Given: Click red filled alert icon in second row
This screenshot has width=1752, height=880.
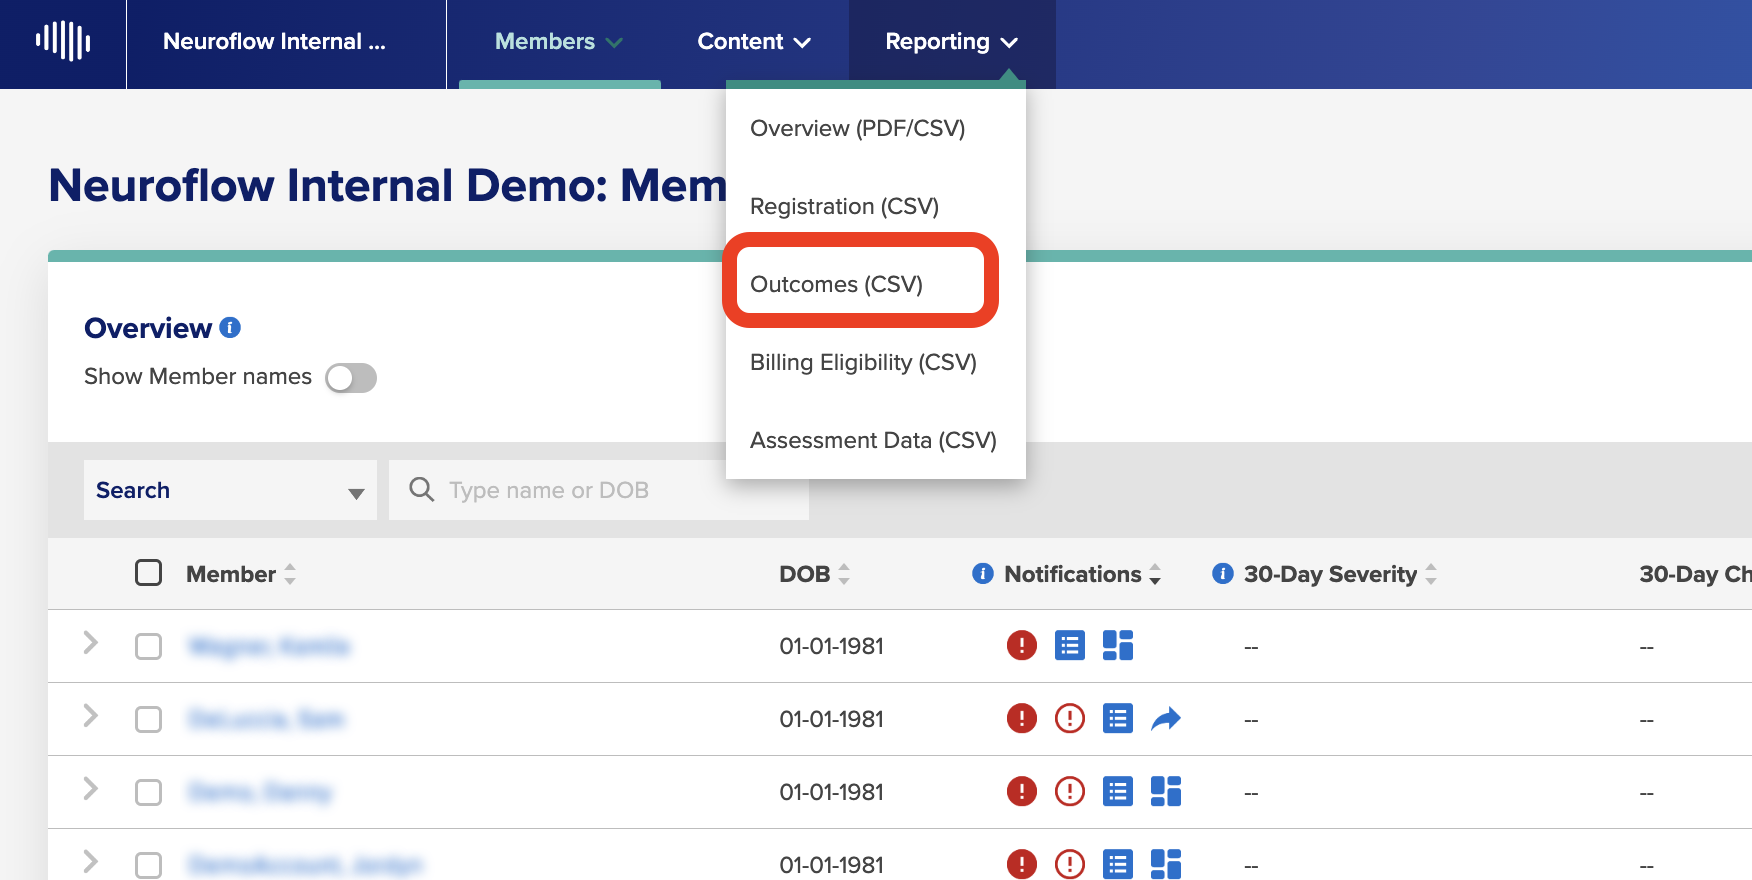Looking at the screenshot, I should pyautogui.click(x=1021, y=718).
